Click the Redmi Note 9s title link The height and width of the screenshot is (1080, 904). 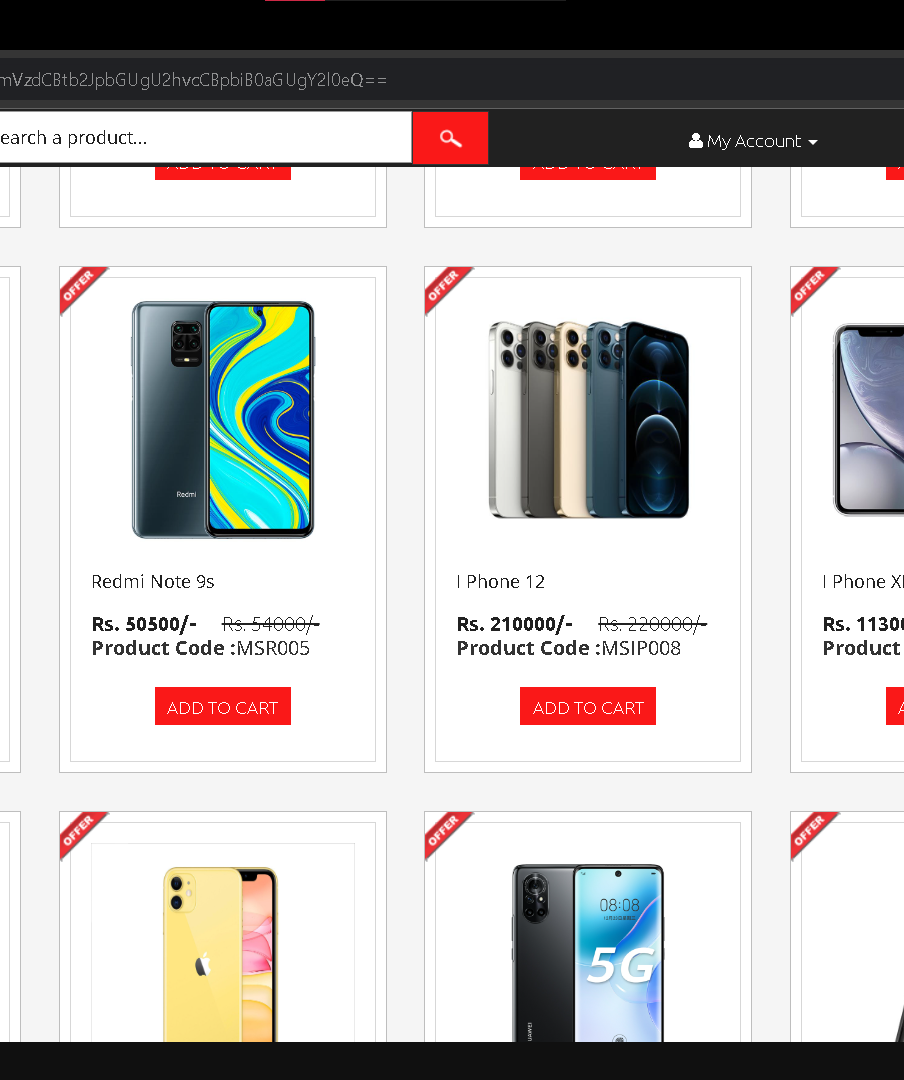pos(153,581)
